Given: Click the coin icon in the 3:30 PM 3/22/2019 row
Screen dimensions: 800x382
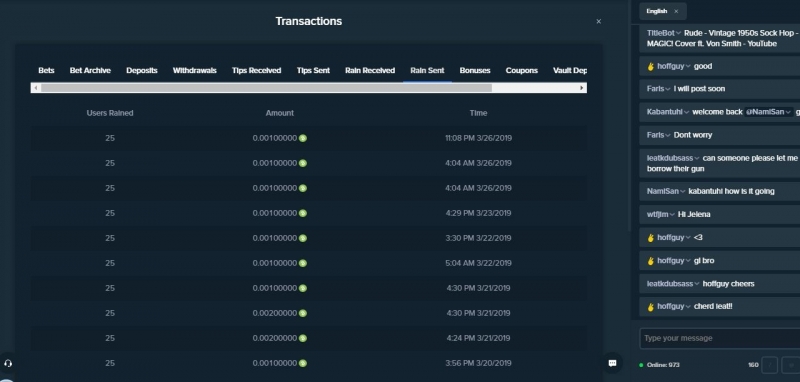Looking at the screenshot, I should pyautogui.click(x=303, y=238).
